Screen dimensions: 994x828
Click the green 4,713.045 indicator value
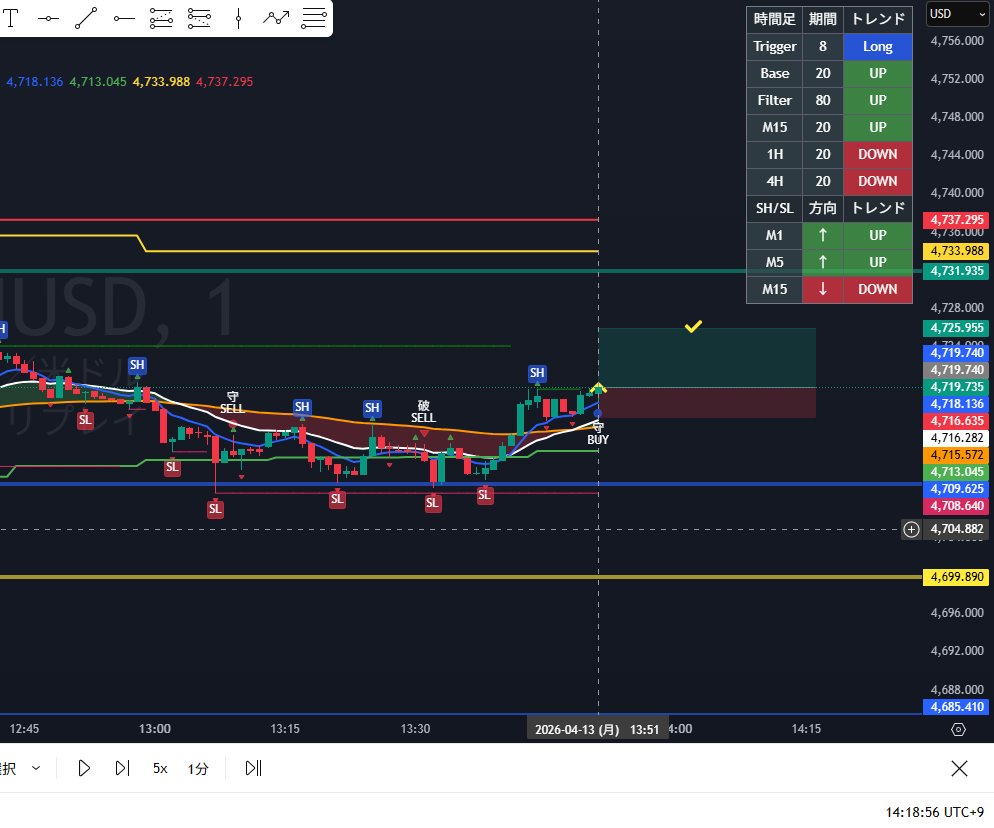pos(98,82)
